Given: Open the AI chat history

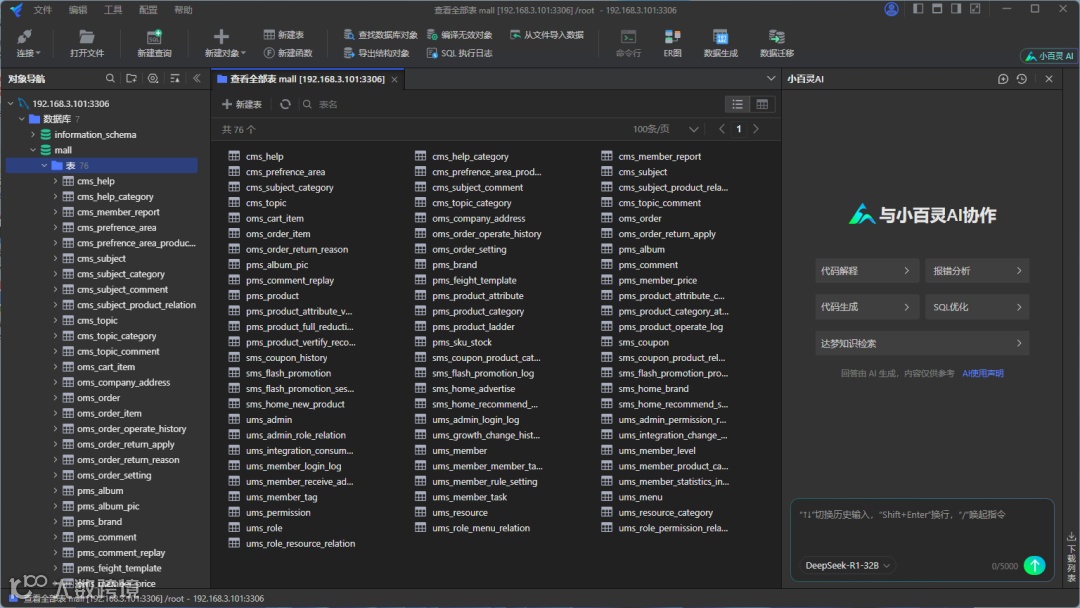Looking at the screenshot, I should click(x=1022, y=78).
